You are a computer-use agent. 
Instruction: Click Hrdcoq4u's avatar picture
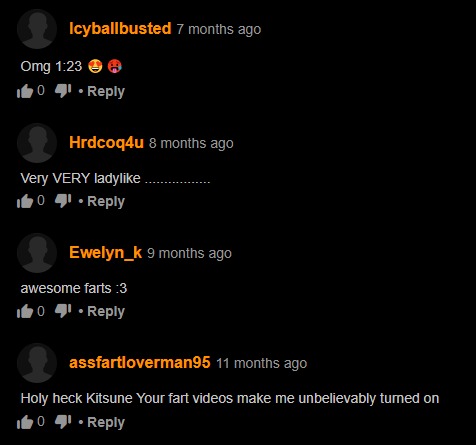(37, 143)
